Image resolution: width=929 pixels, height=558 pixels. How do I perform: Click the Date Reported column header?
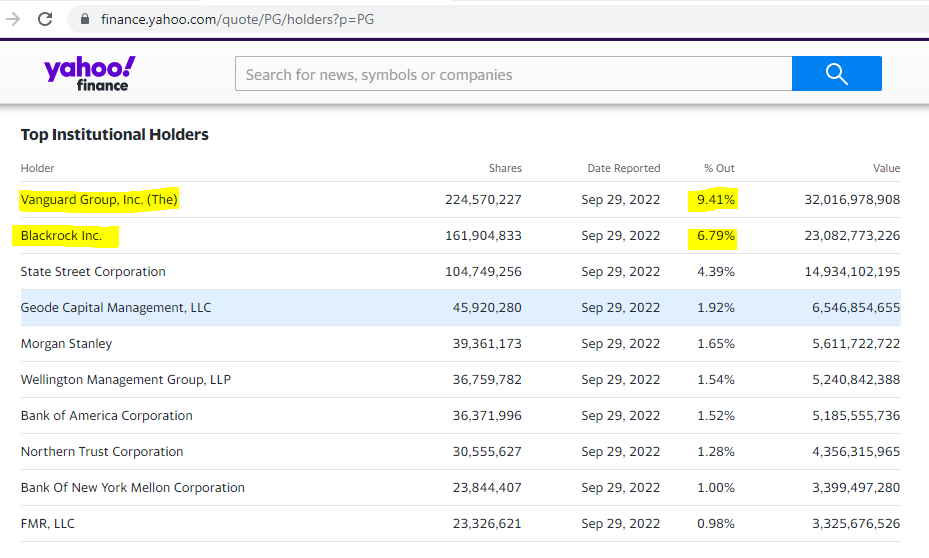coord(623,168)
